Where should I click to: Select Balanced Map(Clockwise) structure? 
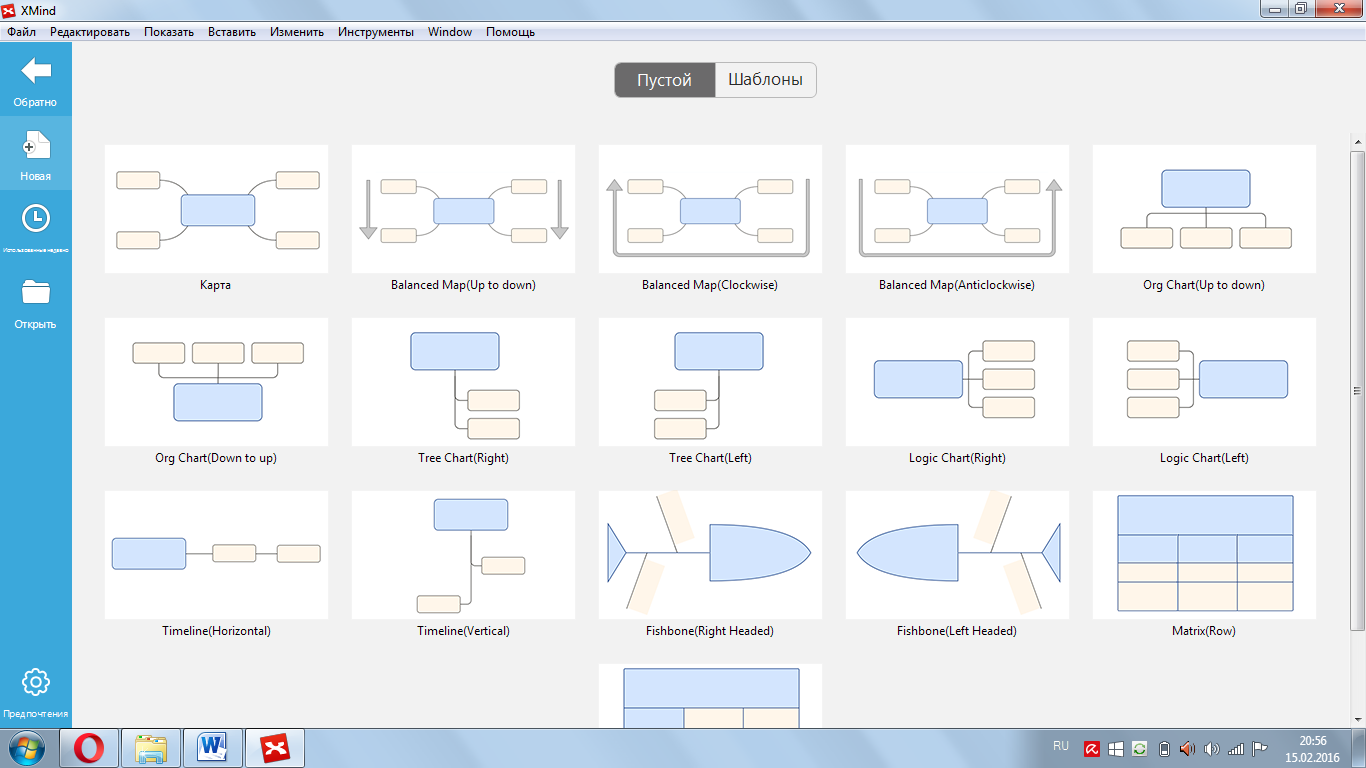tap(710, 209)
